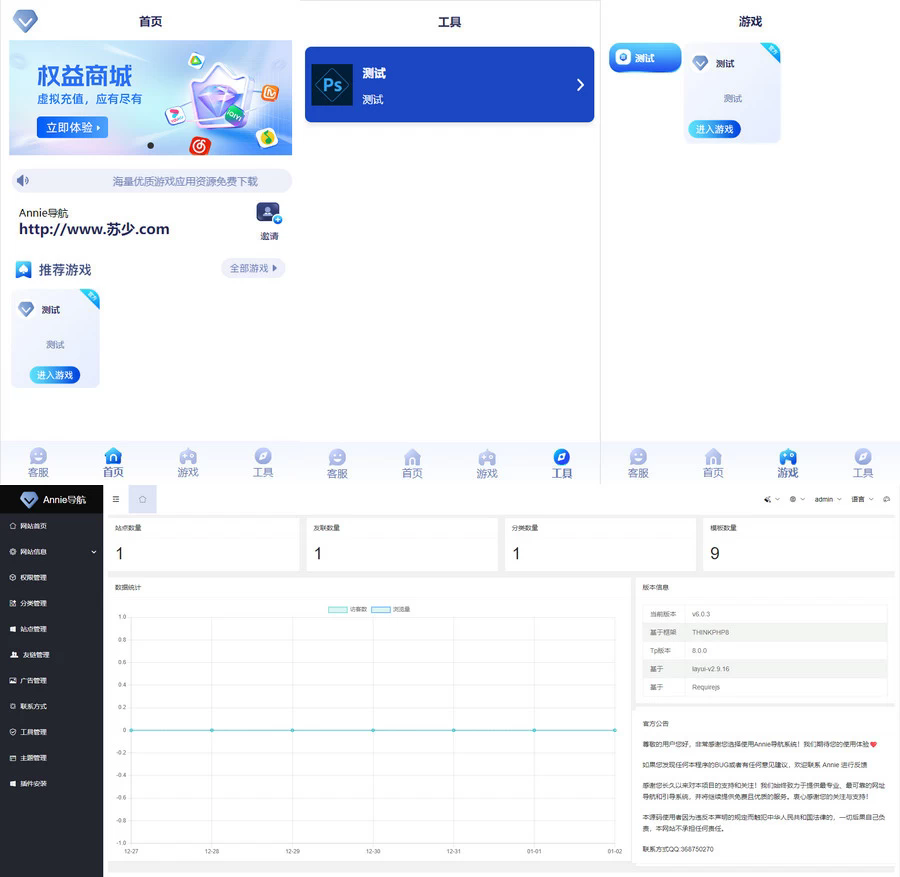Image resolution: width=900 pixels, height=877 pixels.
Task: Open the 客服 customer service icon in bottom navigation
Action: [x=38, y=458]
